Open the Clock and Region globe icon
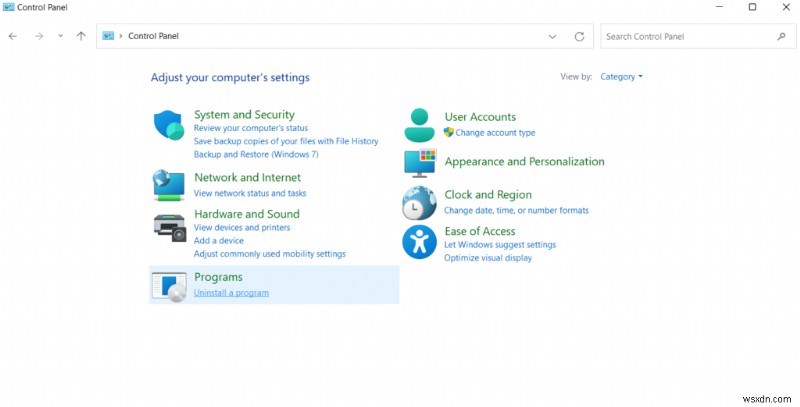Image resolution: width=800 pixels, height=407 pixels. 419,203
